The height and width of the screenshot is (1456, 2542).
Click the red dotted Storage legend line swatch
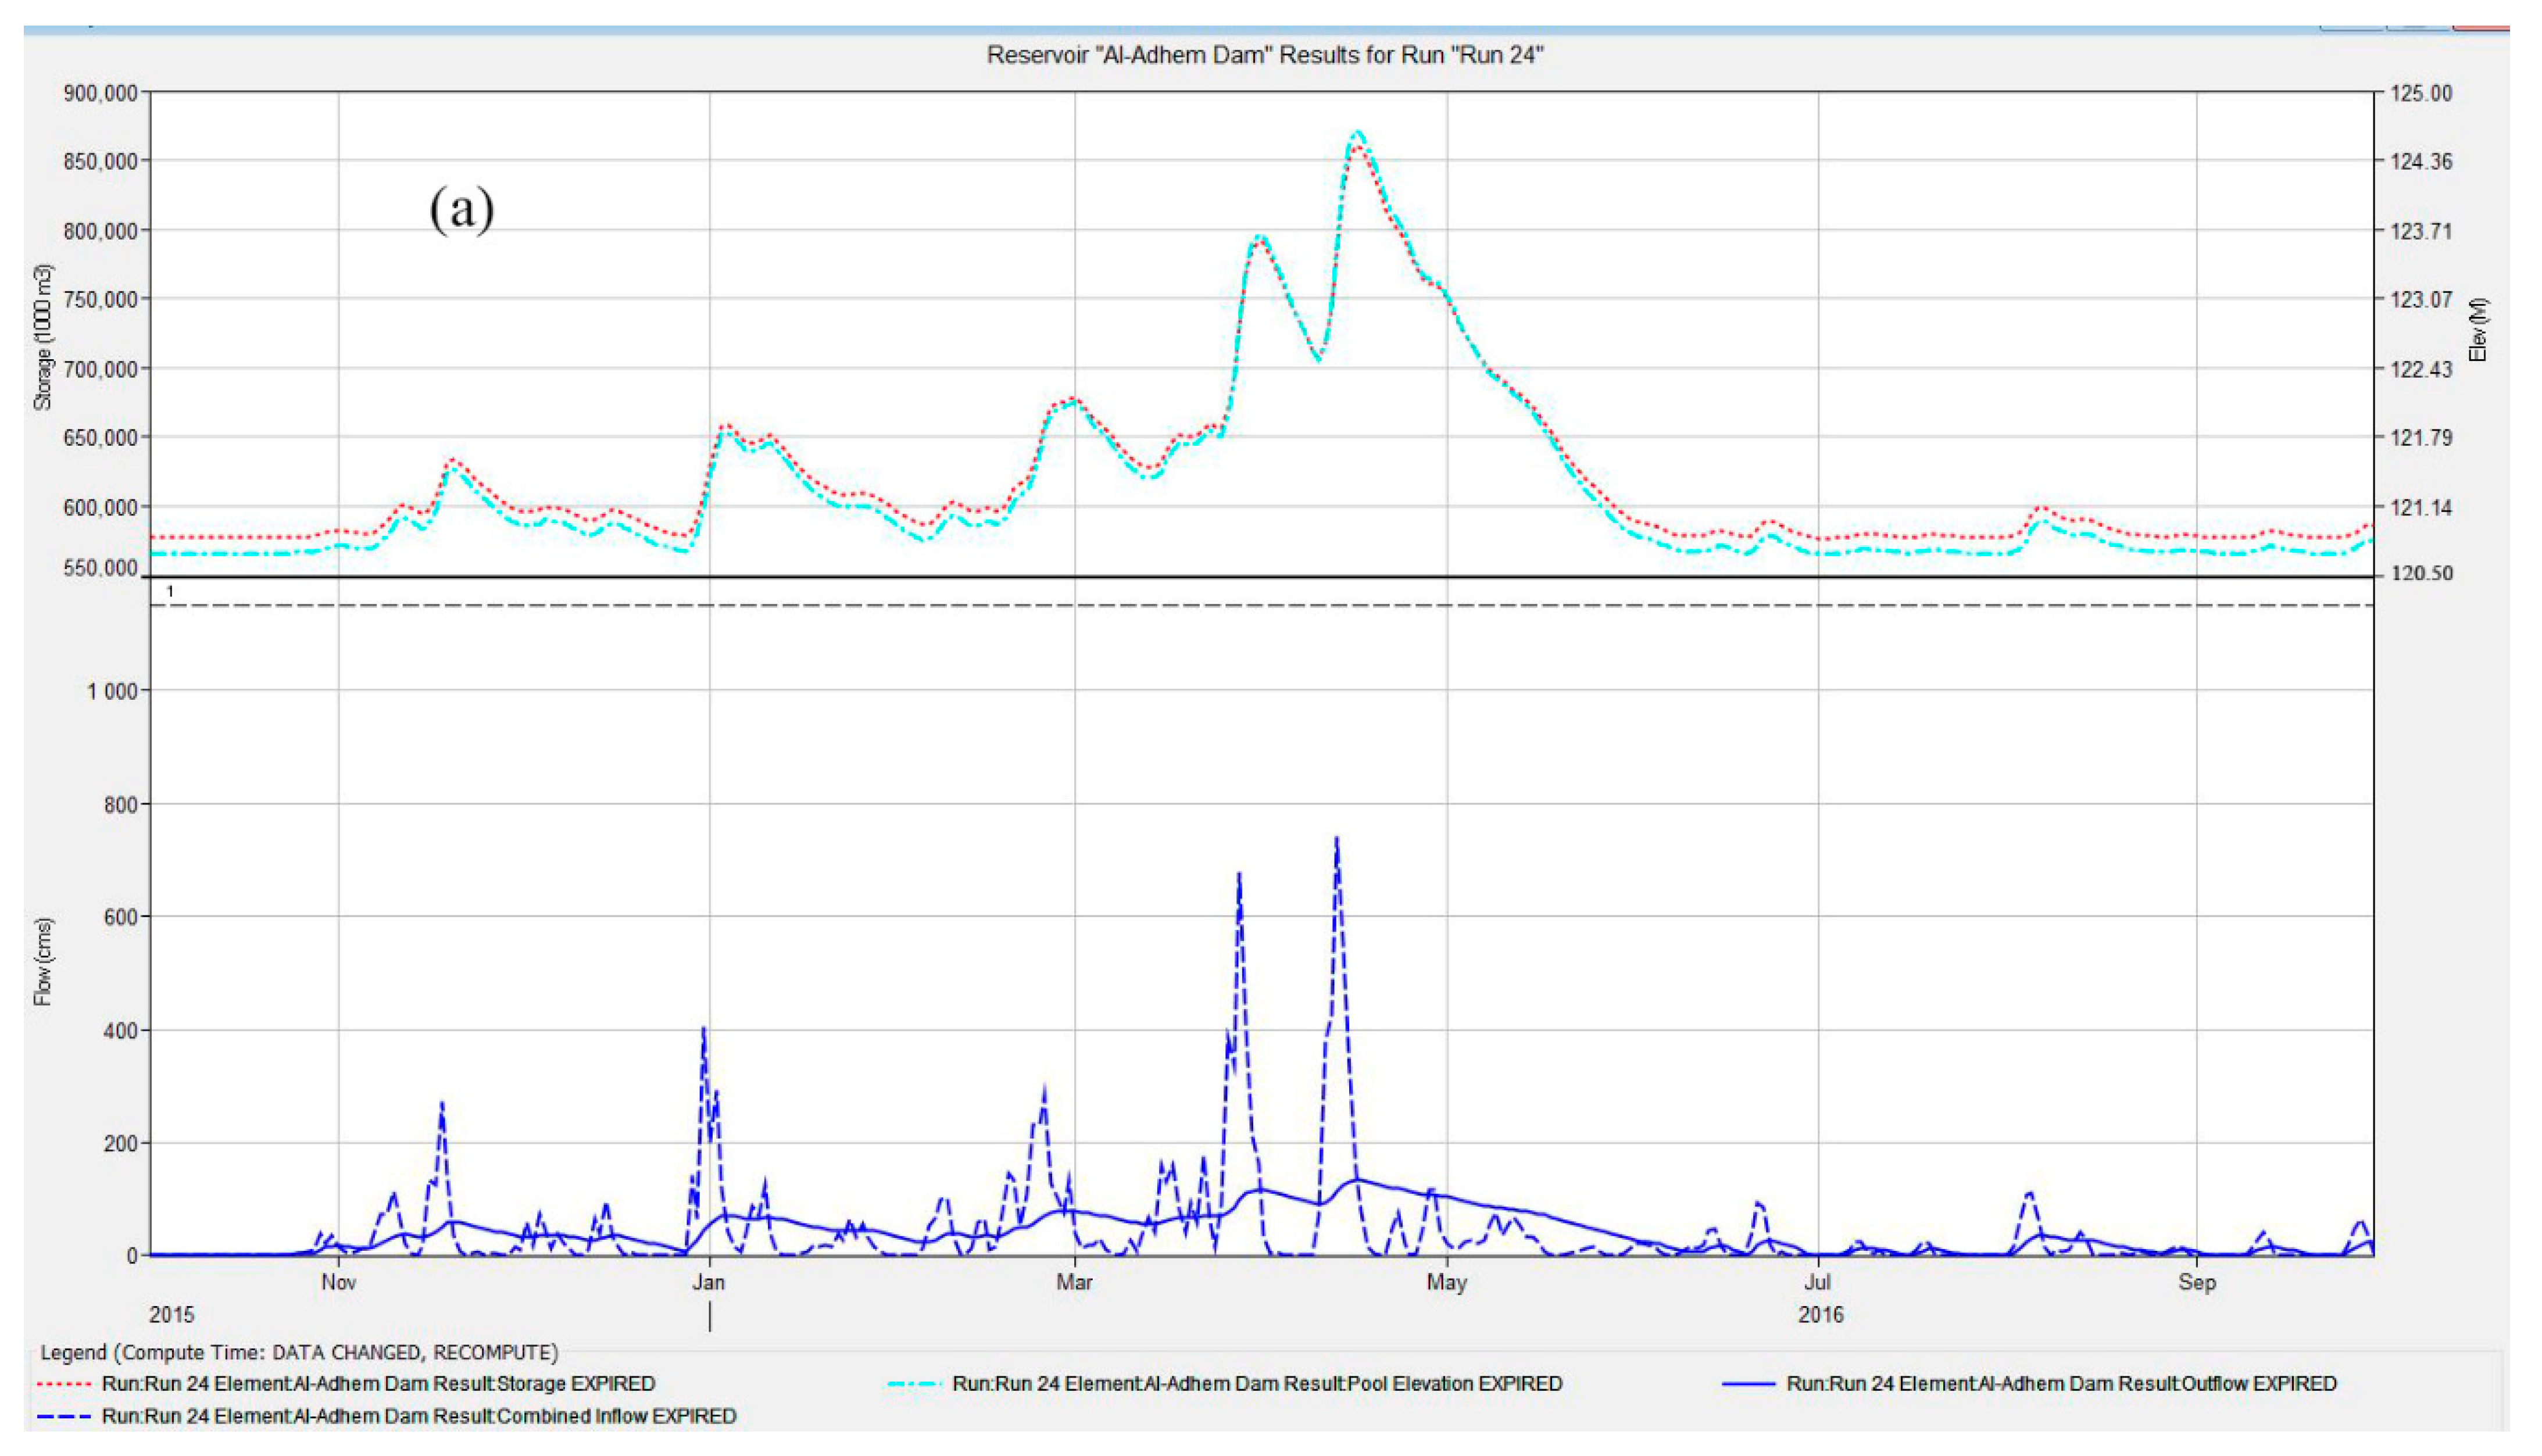tap(64, 1384)
